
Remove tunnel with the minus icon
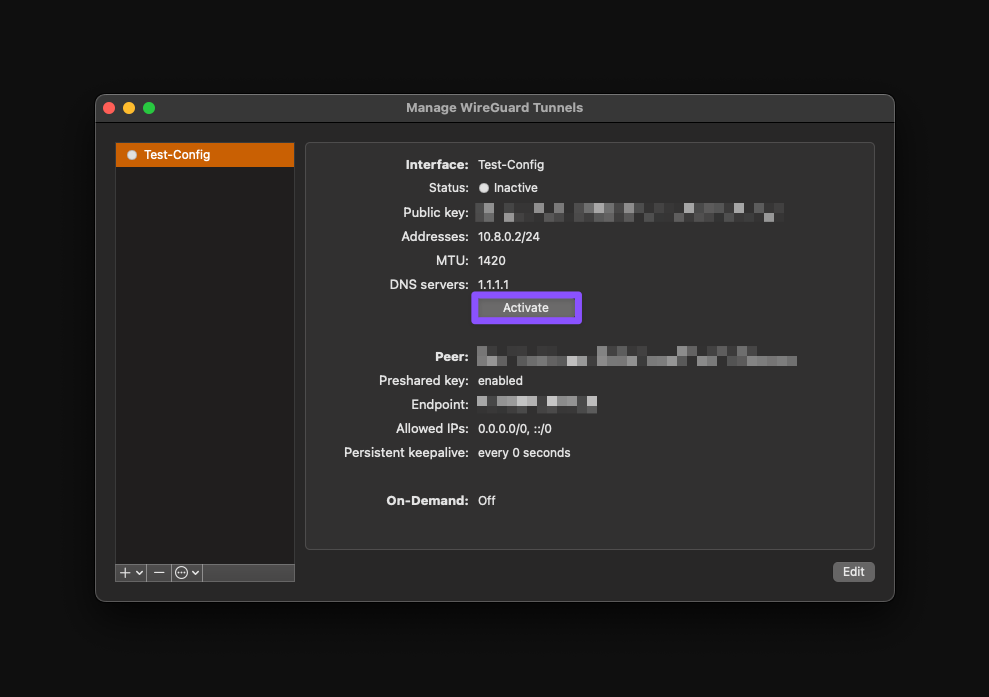[159, 573]
